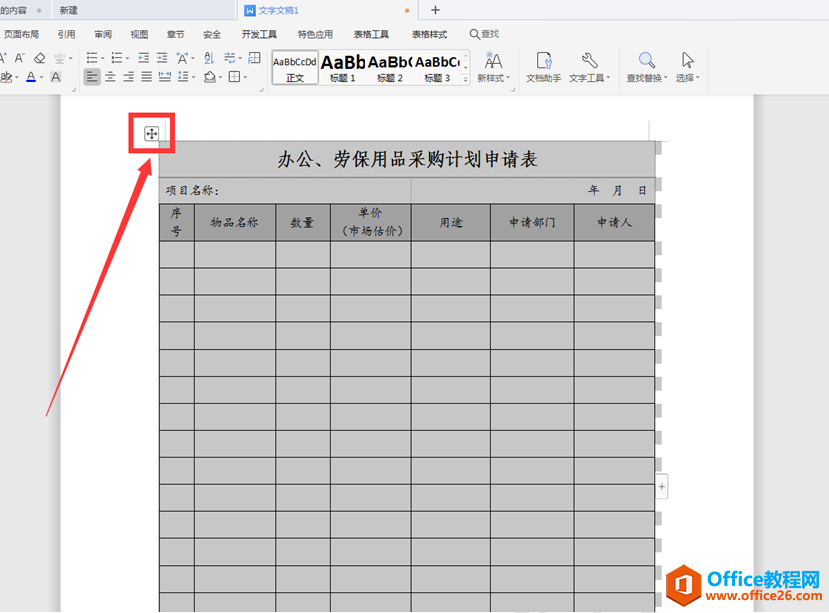Open paragraph marks dropdown arrow
Image resolution: width=829 pixels, height=613 pixels.
coord(240,58)
